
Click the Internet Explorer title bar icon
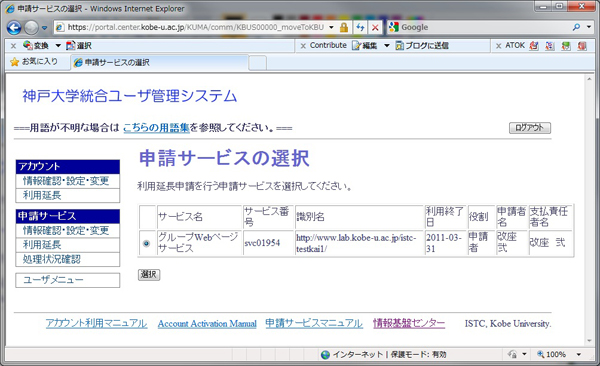pyautogui.click(x=10, y=8)
